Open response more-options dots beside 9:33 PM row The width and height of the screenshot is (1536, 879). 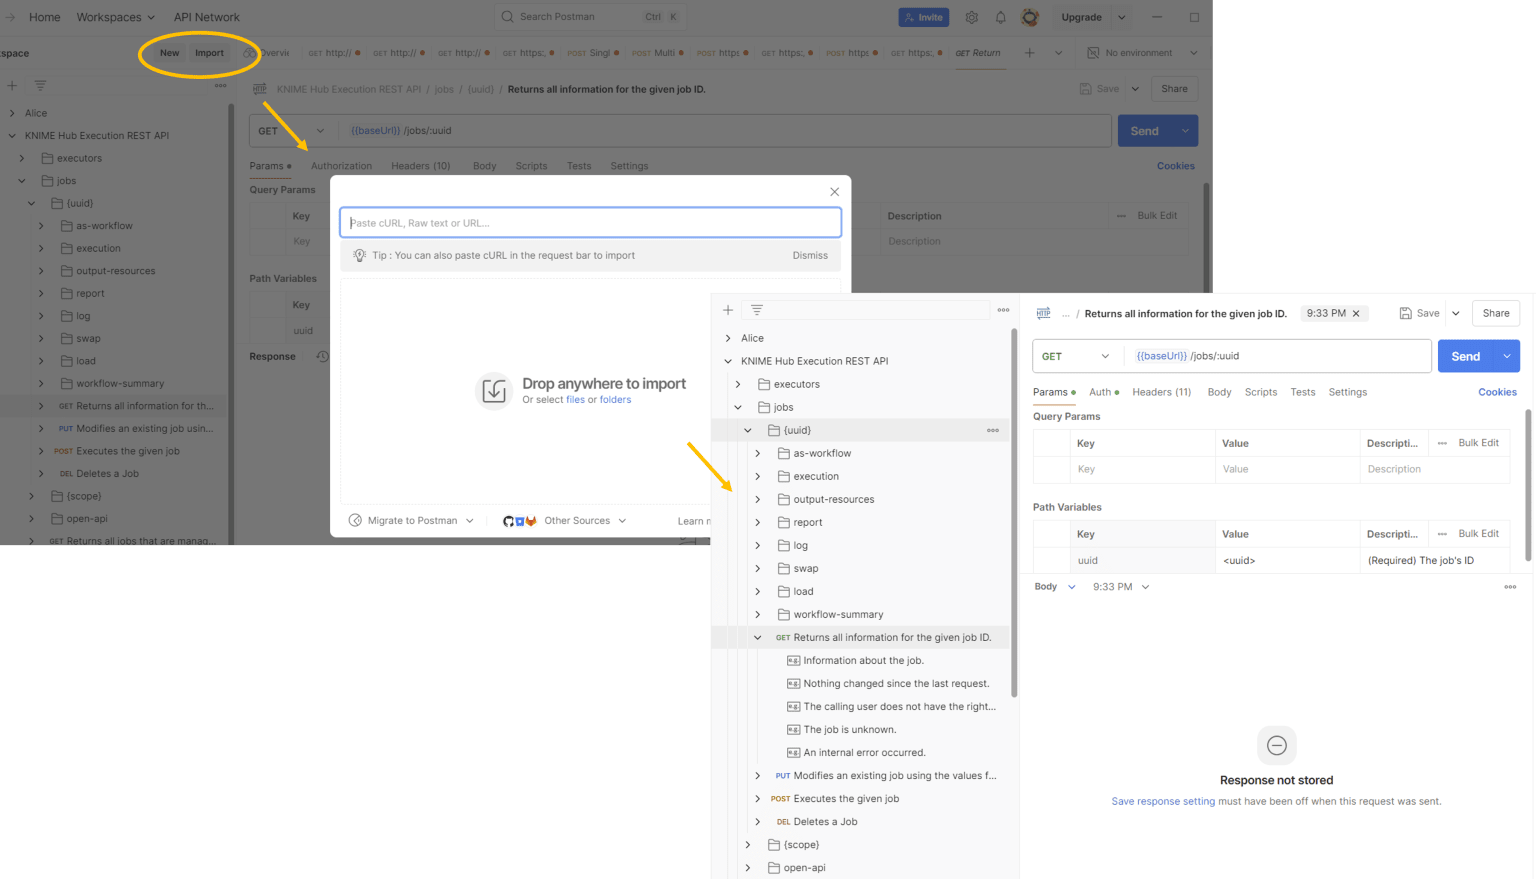click(1510, 587)
